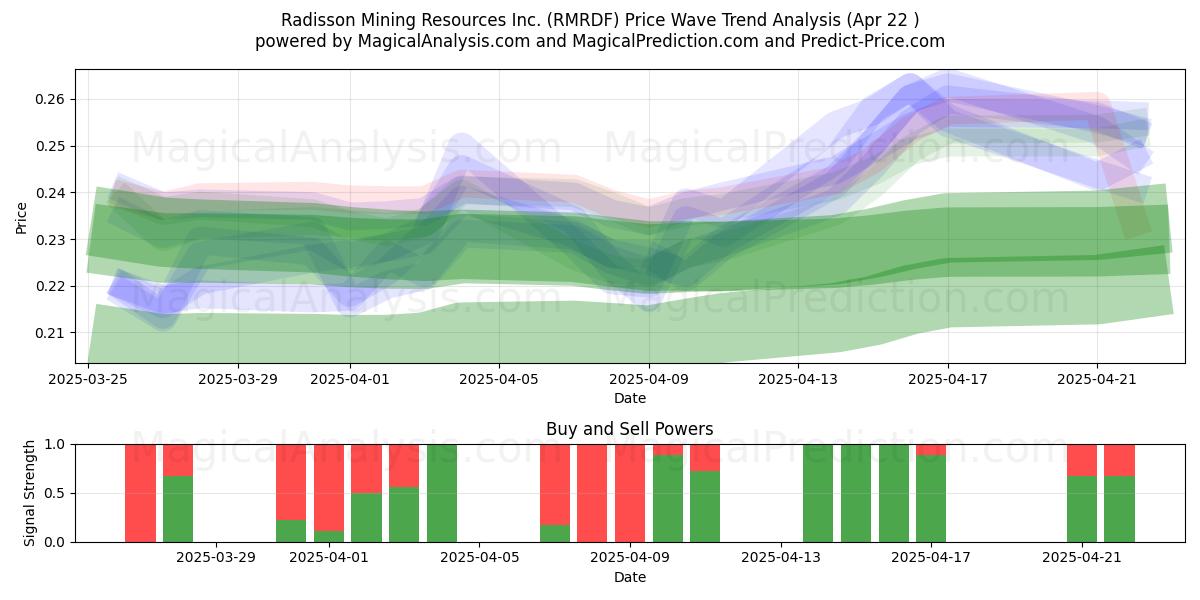Click the signal bar above the 2025-04-21 tick
Viewport: 1200px width, 600px height.
pos(1082,493)
